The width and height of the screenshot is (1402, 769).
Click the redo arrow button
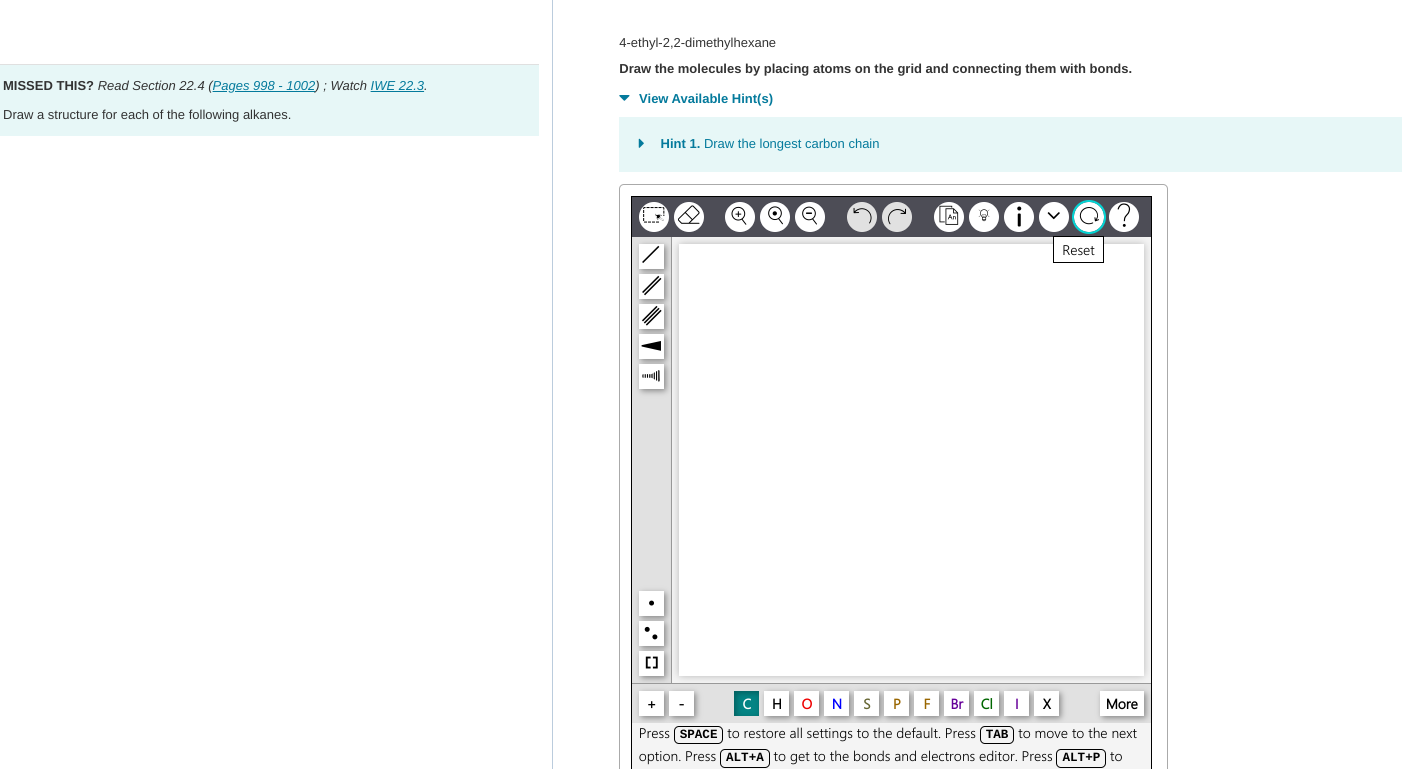(897, 216)
